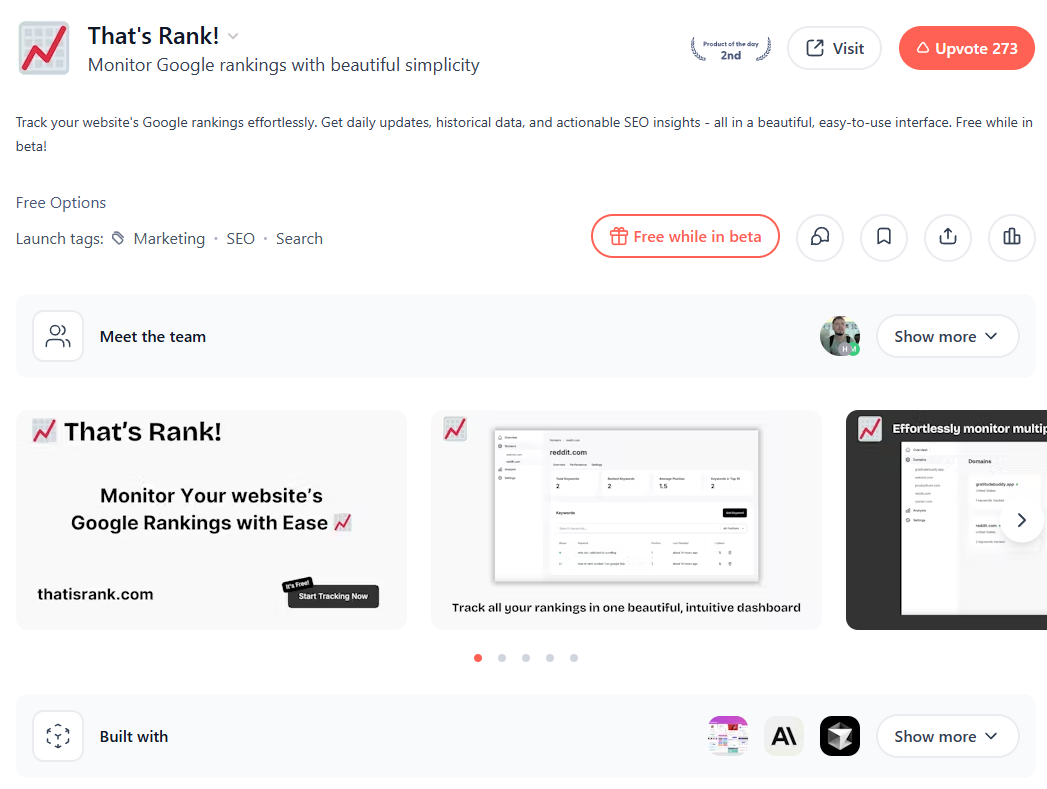Viewport: 1047px width, 789px height.
Task: Open the comments speech bubble icon
Action: tap(820, 237)
